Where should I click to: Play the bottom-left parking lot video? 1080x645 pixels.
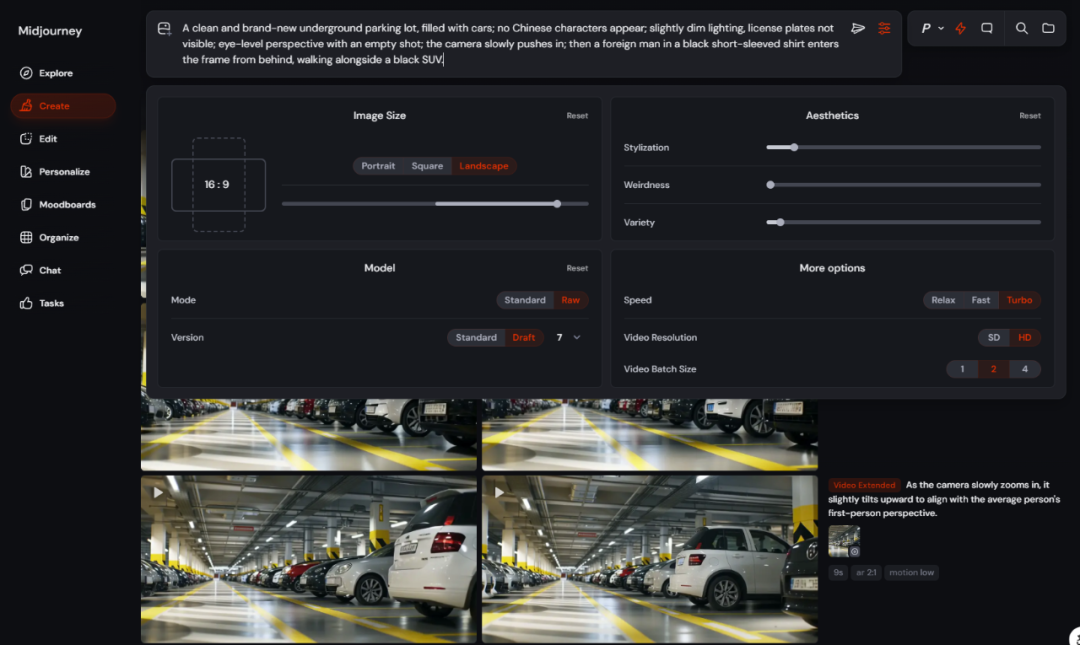click(x=158, y=492)
